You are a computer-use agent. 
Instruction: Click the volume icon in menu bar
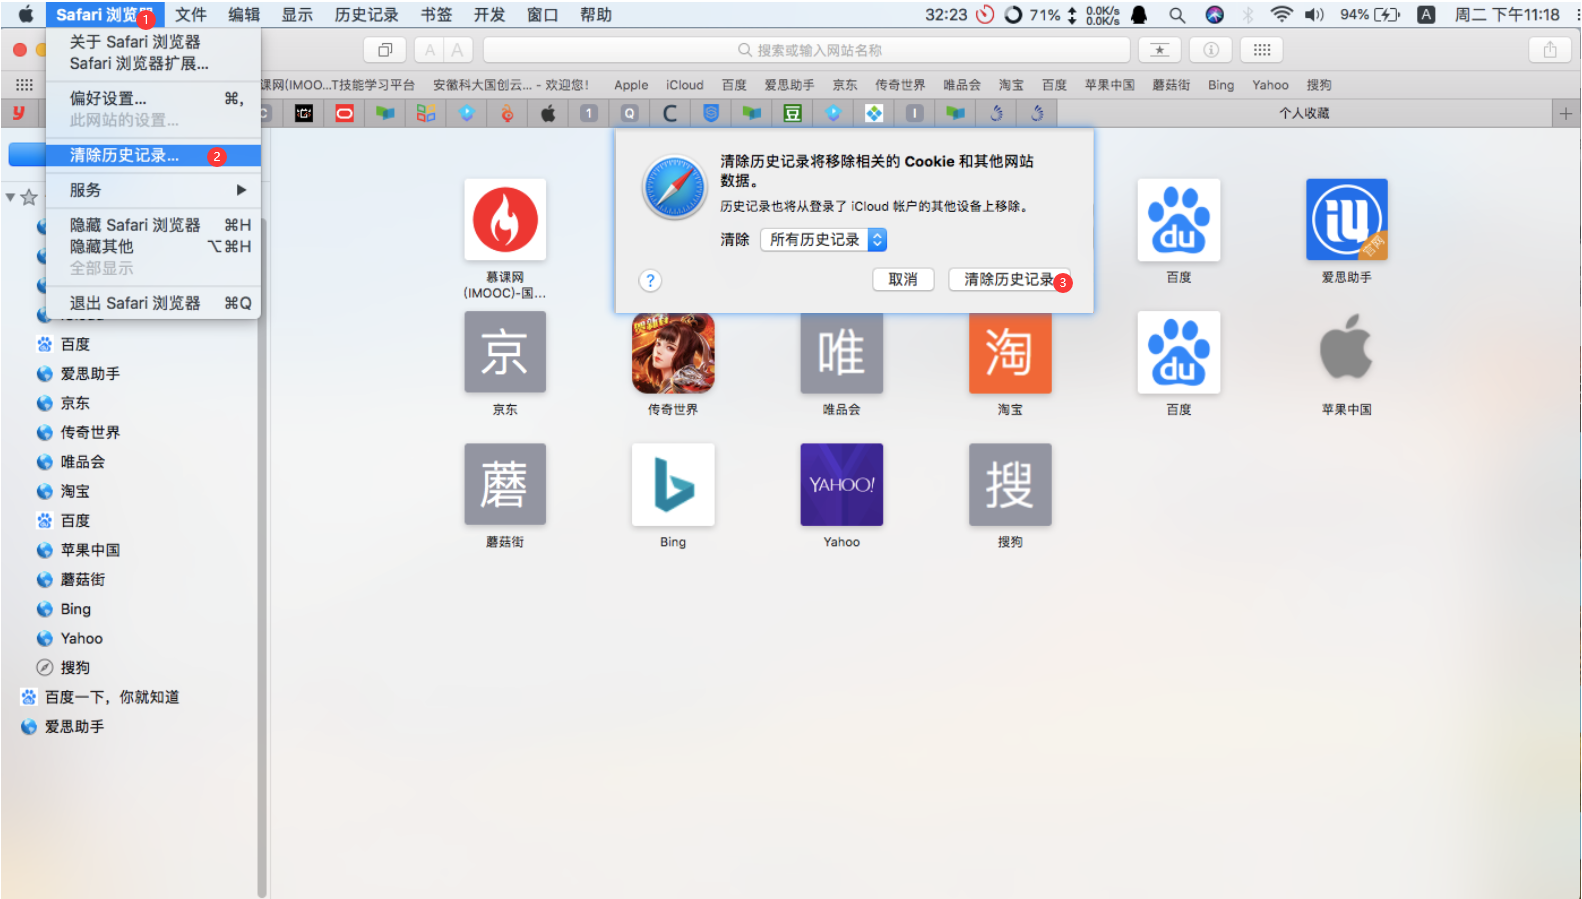coord(1314,15)
